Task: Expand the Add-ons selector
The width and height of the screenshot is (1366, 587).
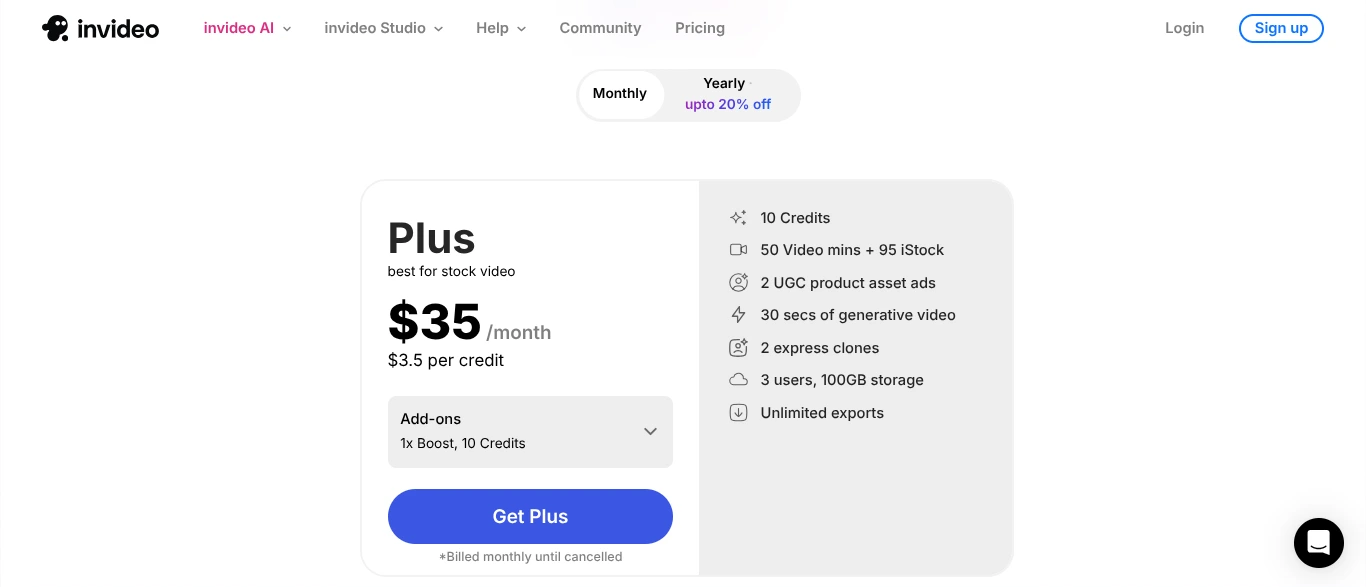Action: point(530,431)
